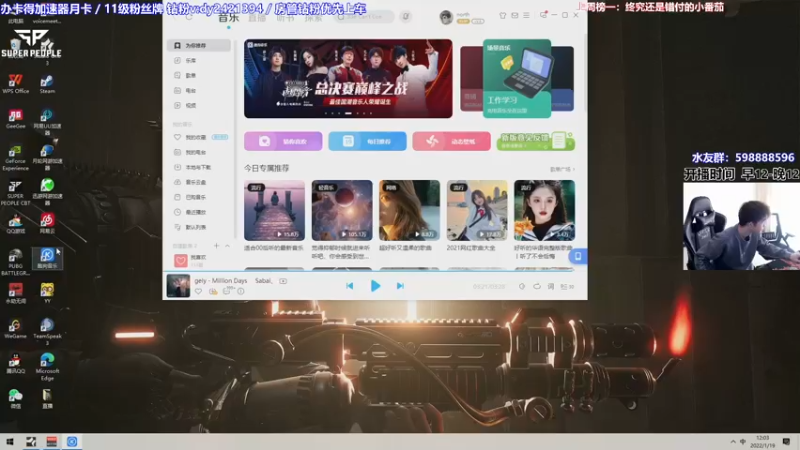Open the 歌单广场 link

click(x=562, y=169)
